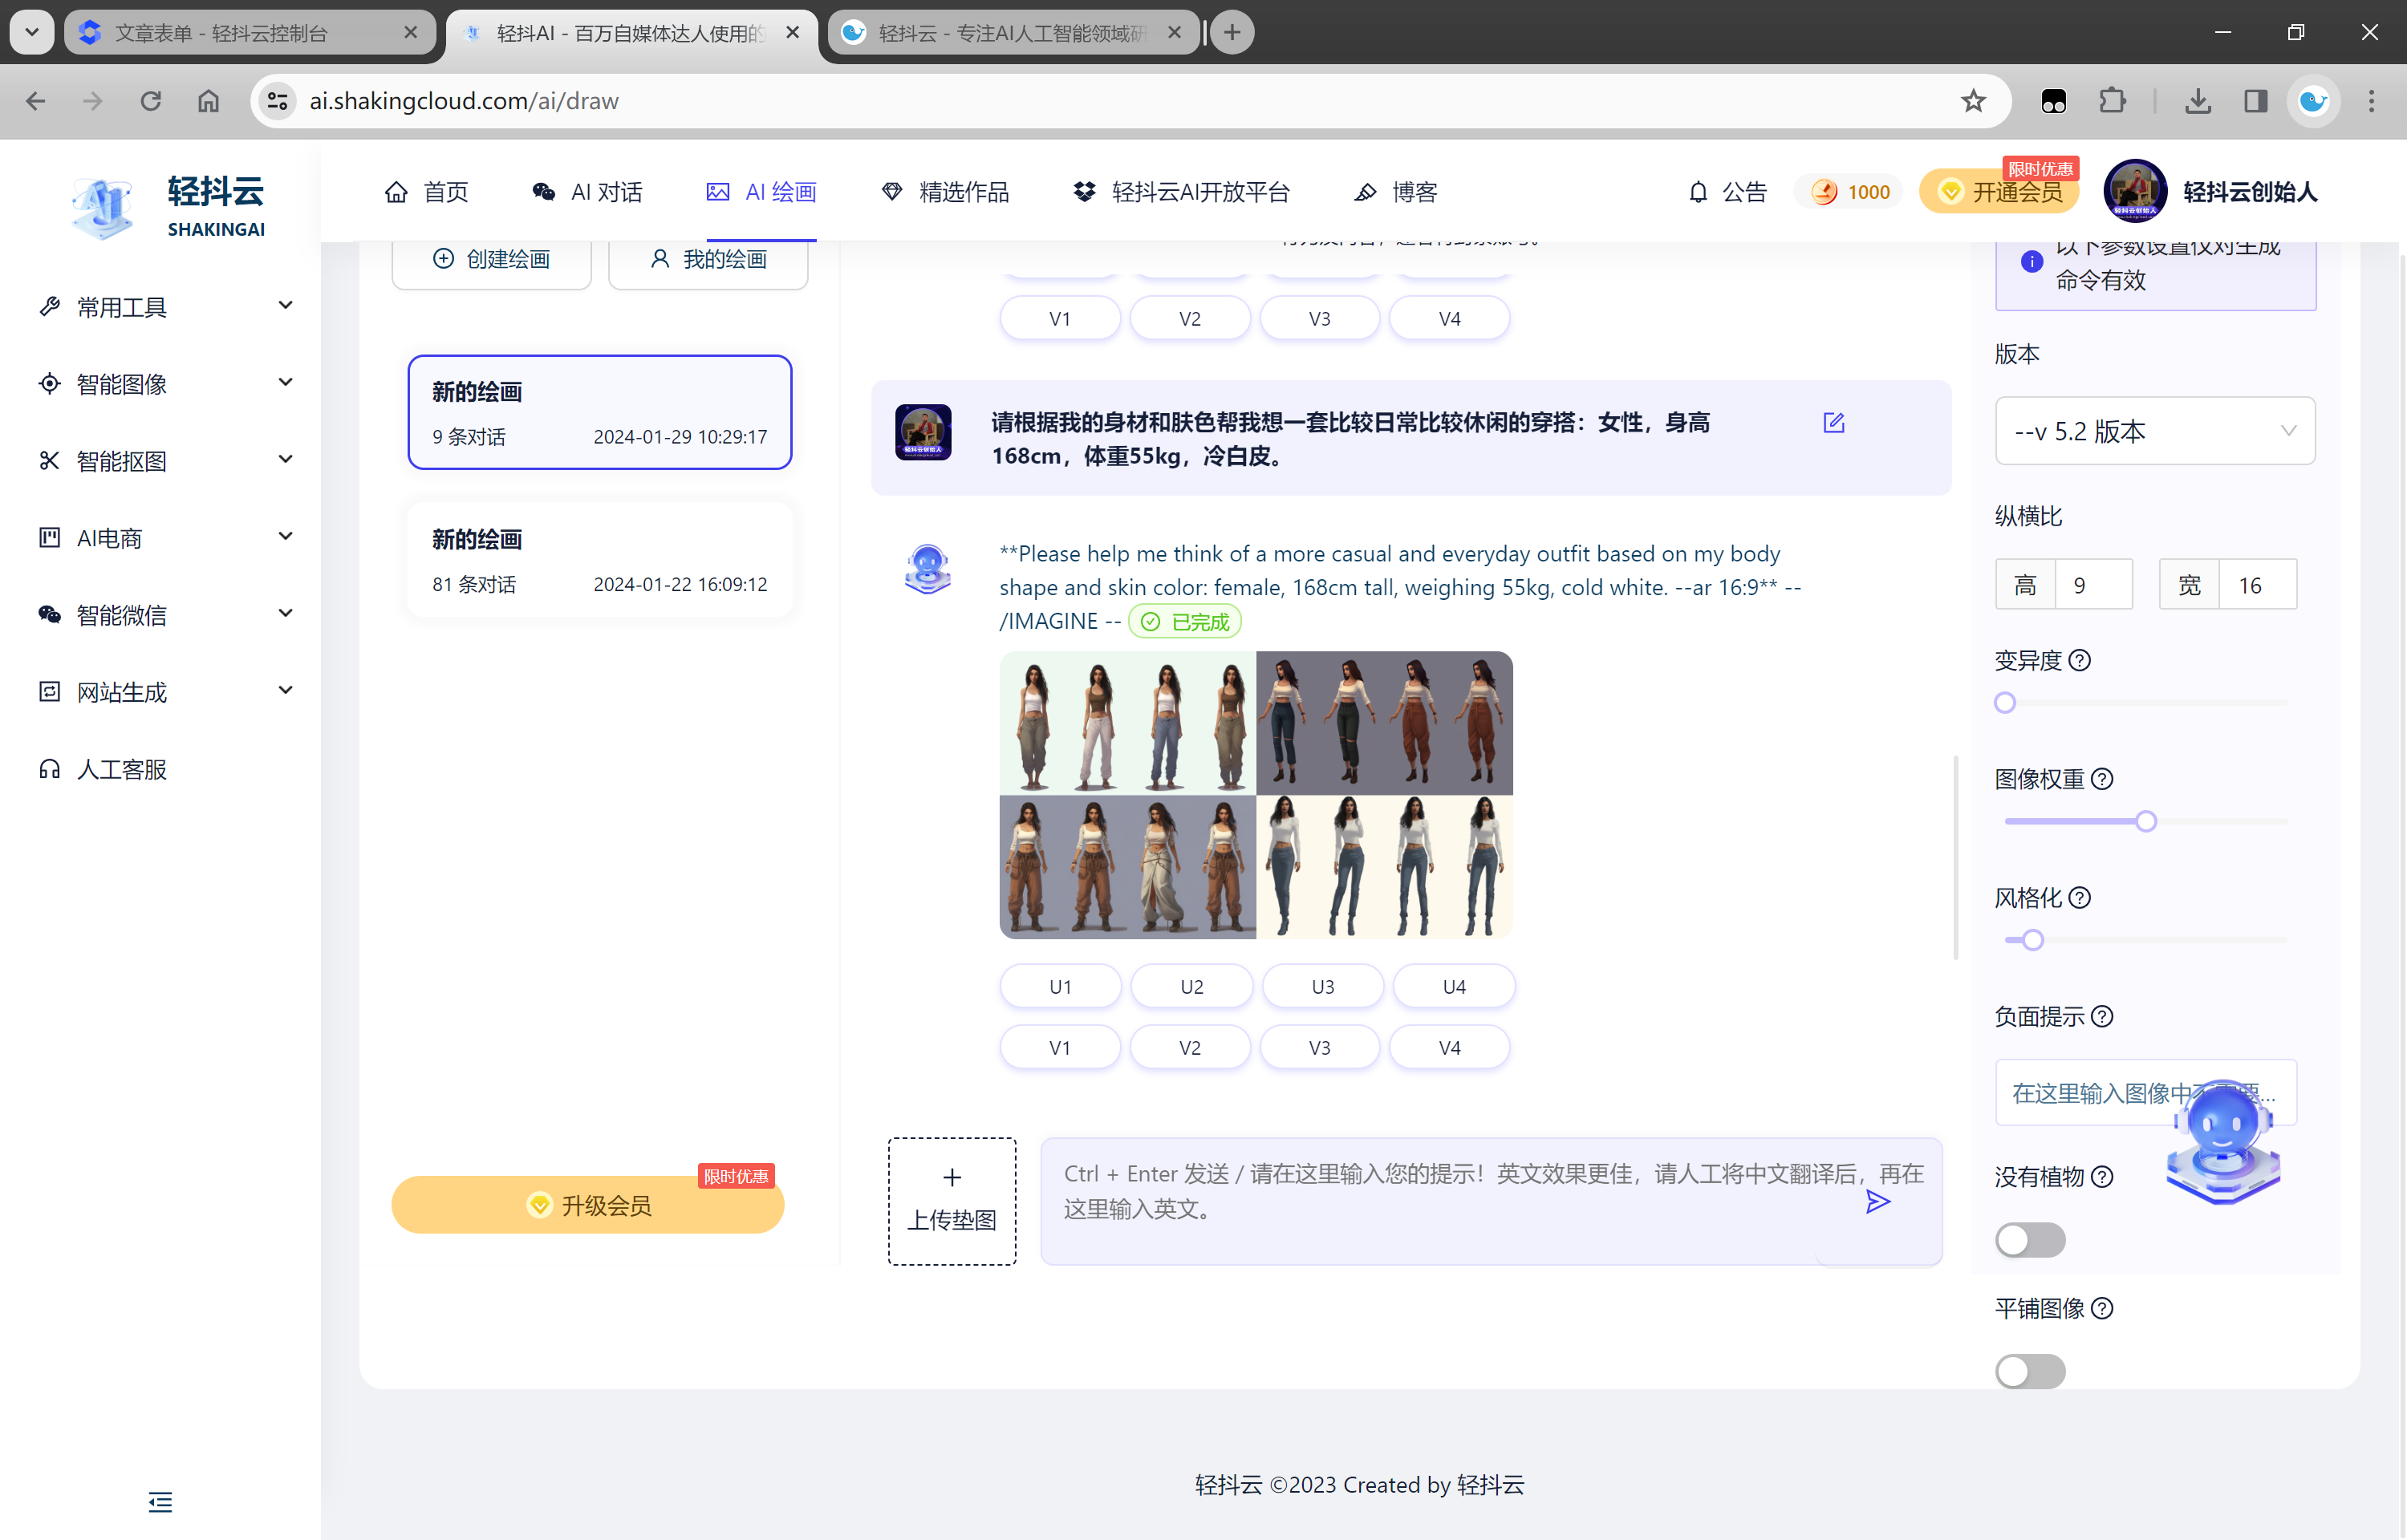Select 新的绘画 with 9 条对话
This screenshot has width=2407, height=1540.
tap(599, 412)
